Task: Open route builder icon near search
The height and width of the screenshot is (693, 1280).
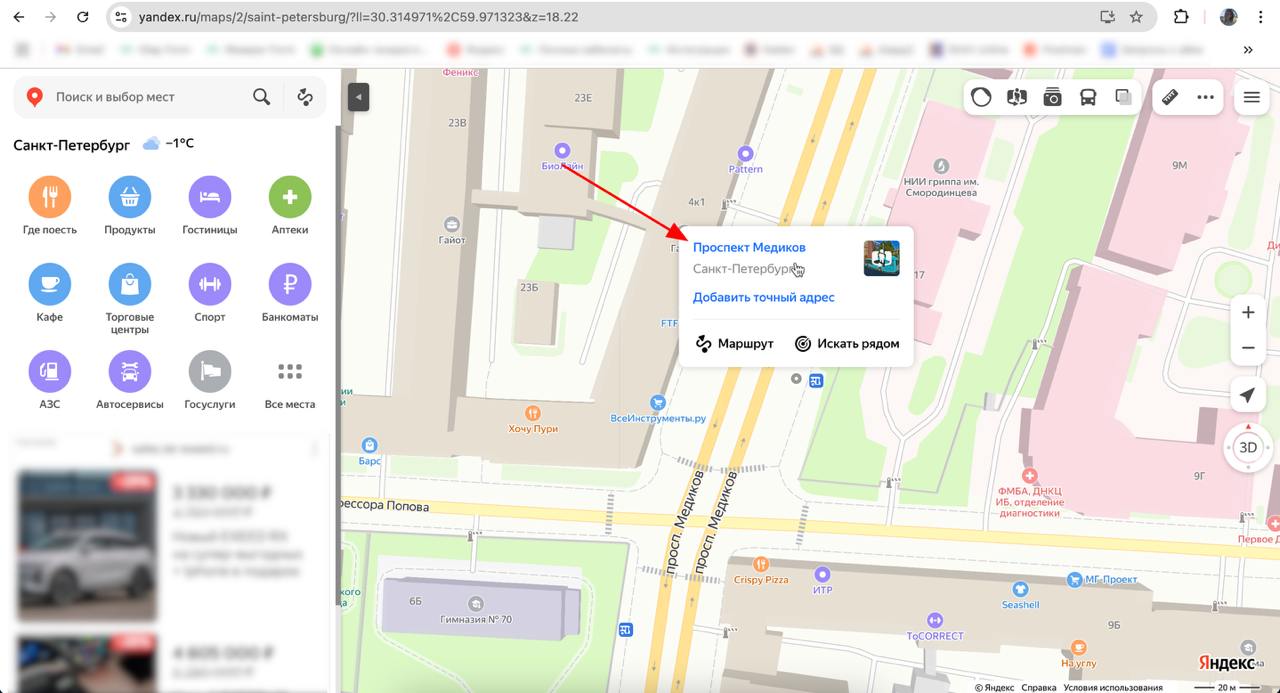Action: click(x=305, y=97)
